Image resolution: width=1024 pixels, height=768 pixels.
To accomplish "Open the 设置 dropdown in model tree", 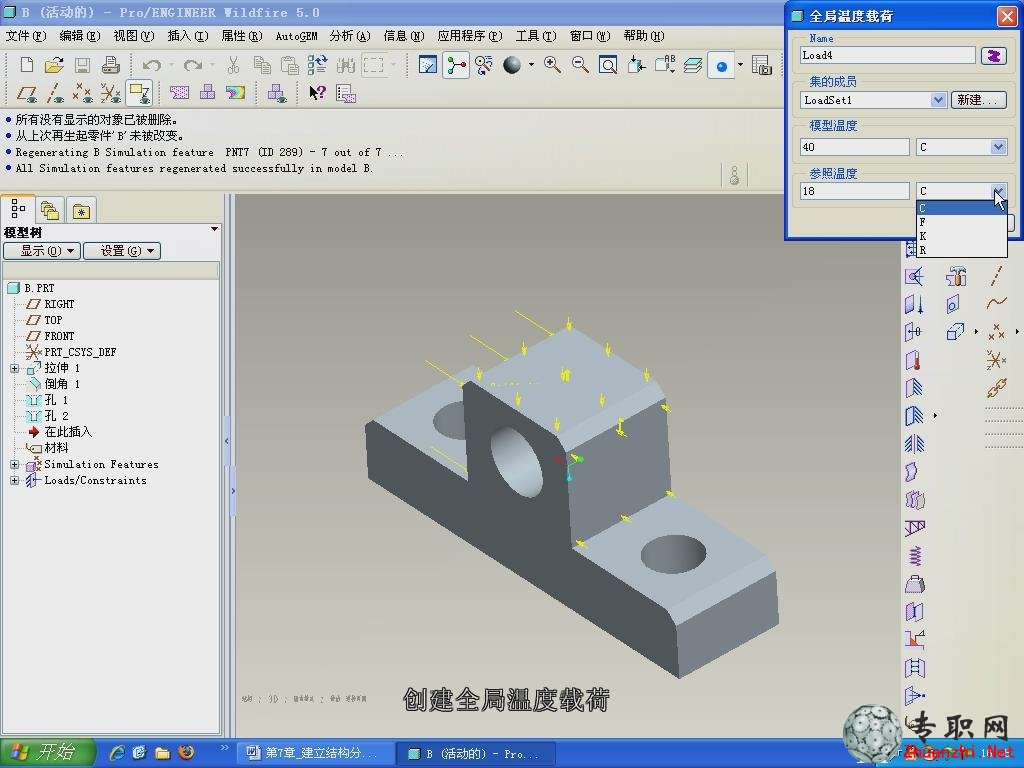I will point(122,251).
